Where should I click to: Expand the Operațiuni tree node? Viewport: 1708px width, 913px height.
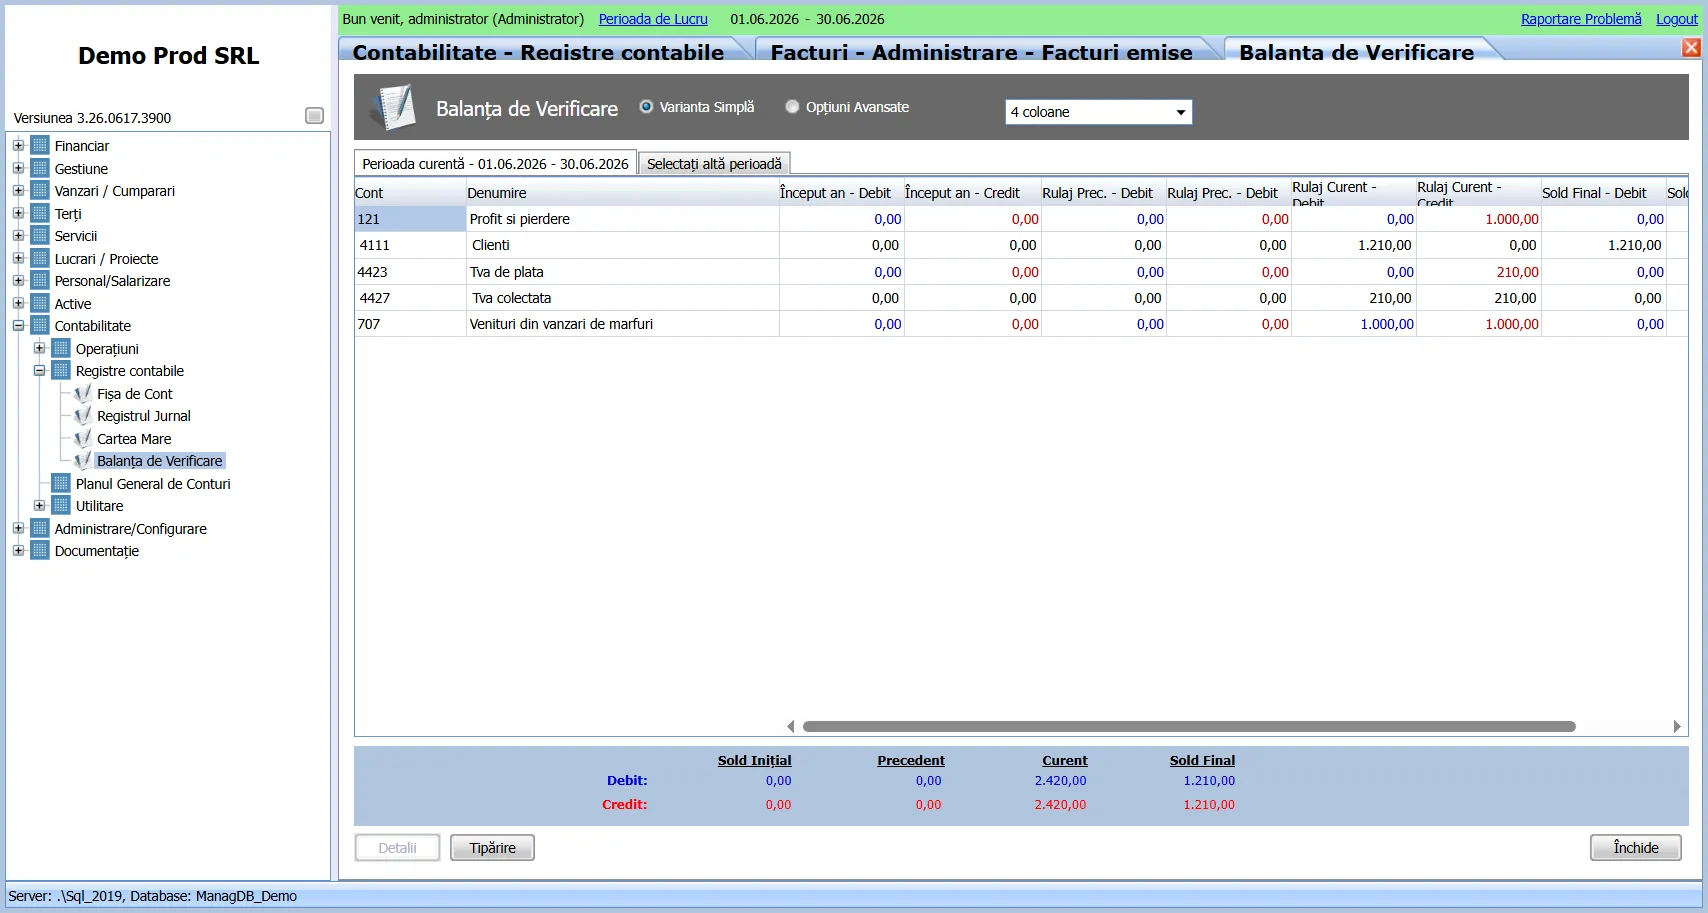pyautogui.click(x=39, y=348)
